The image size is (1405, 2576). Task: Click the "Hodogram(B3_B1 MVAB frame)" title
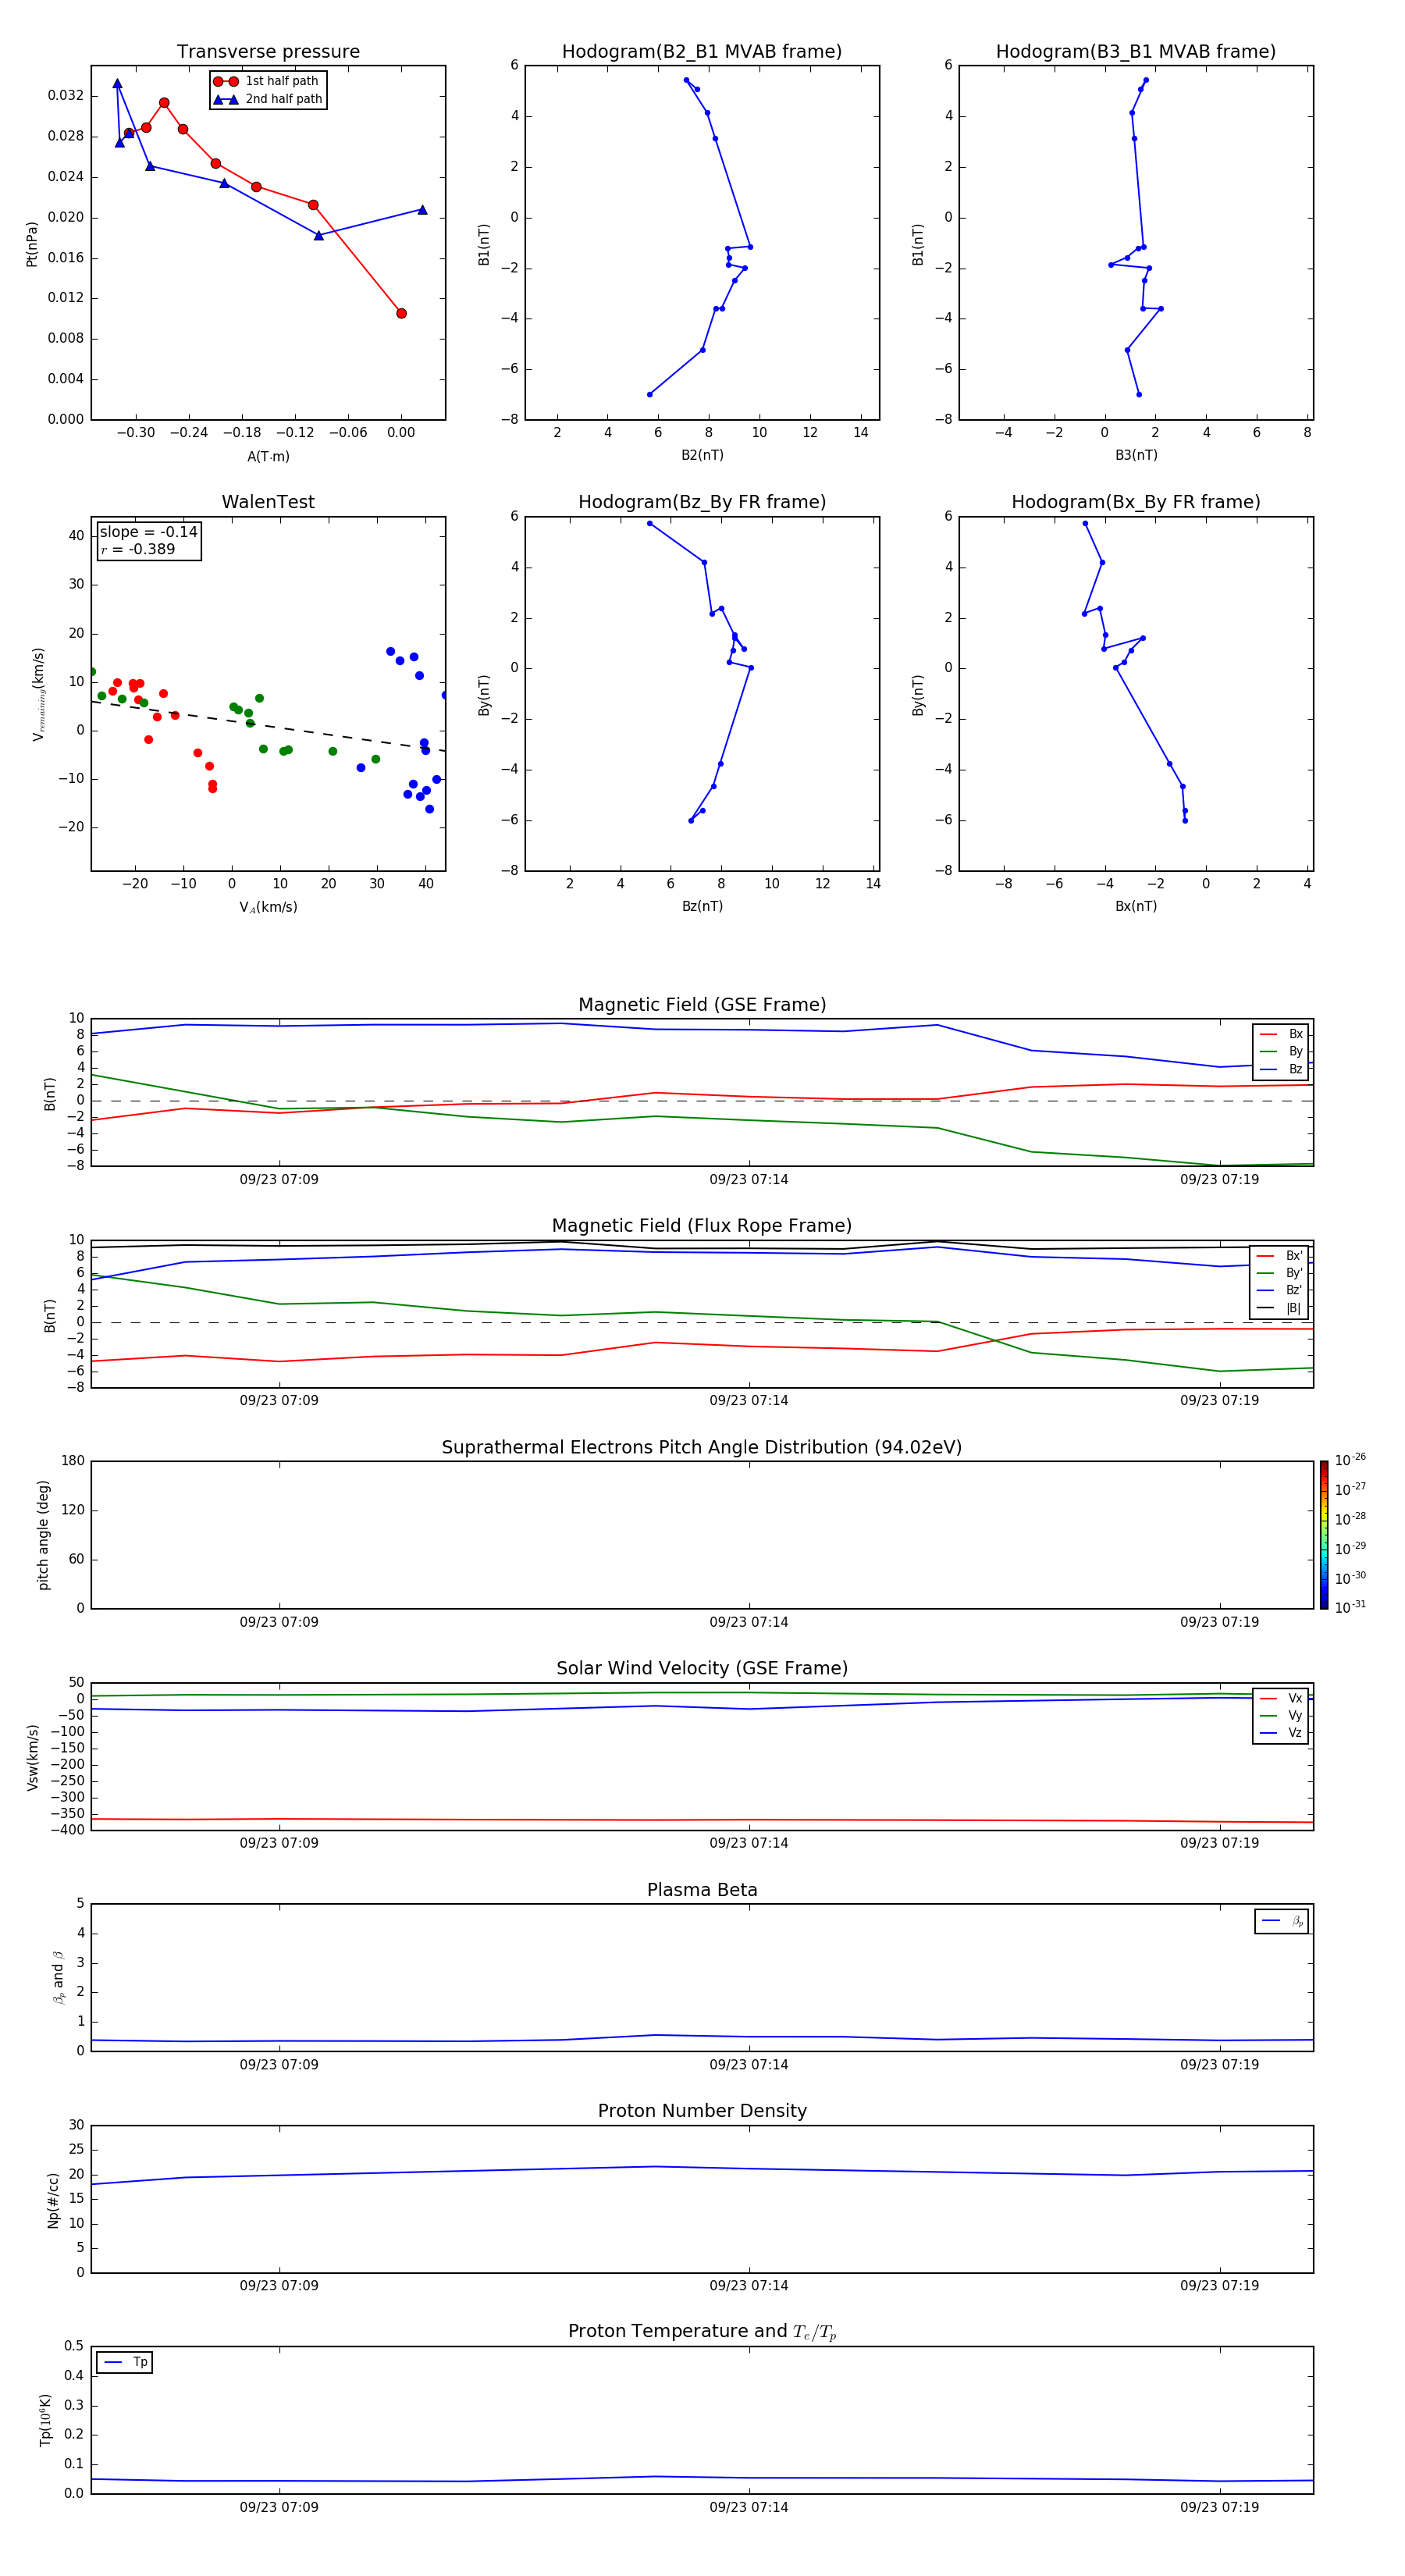1136,52
